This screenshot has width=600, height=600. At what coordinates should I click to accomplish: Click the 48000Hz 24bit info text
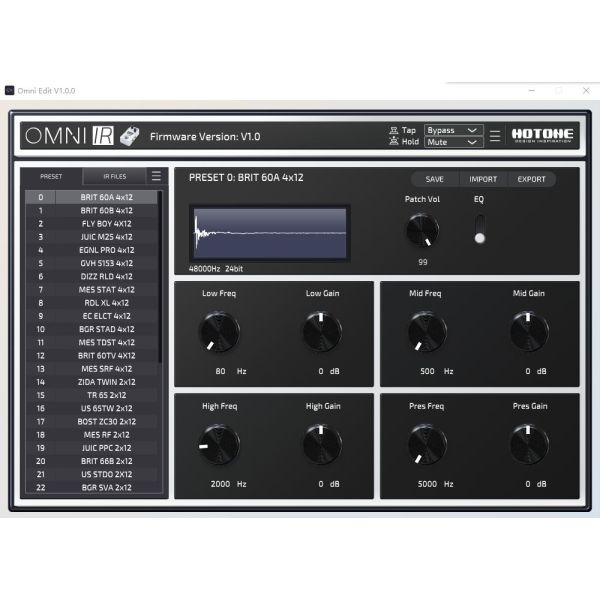[216, 269]
